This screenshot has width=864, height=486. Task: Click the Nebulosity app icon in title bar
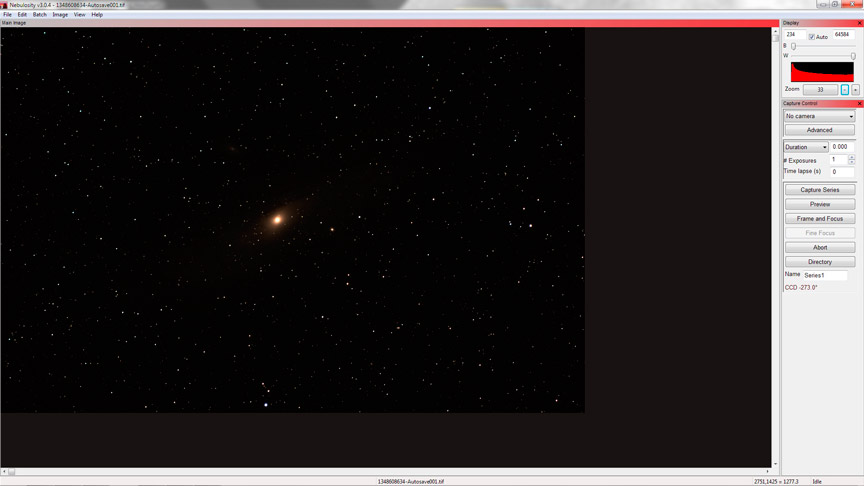[x=4, y=5]
